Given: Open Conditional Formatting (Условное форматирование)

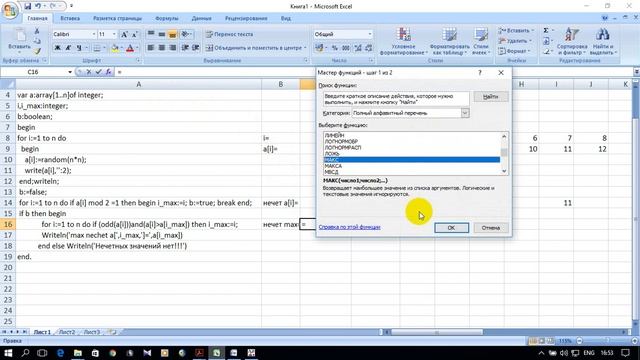Looking at the screenshot, I should [403, 41].
